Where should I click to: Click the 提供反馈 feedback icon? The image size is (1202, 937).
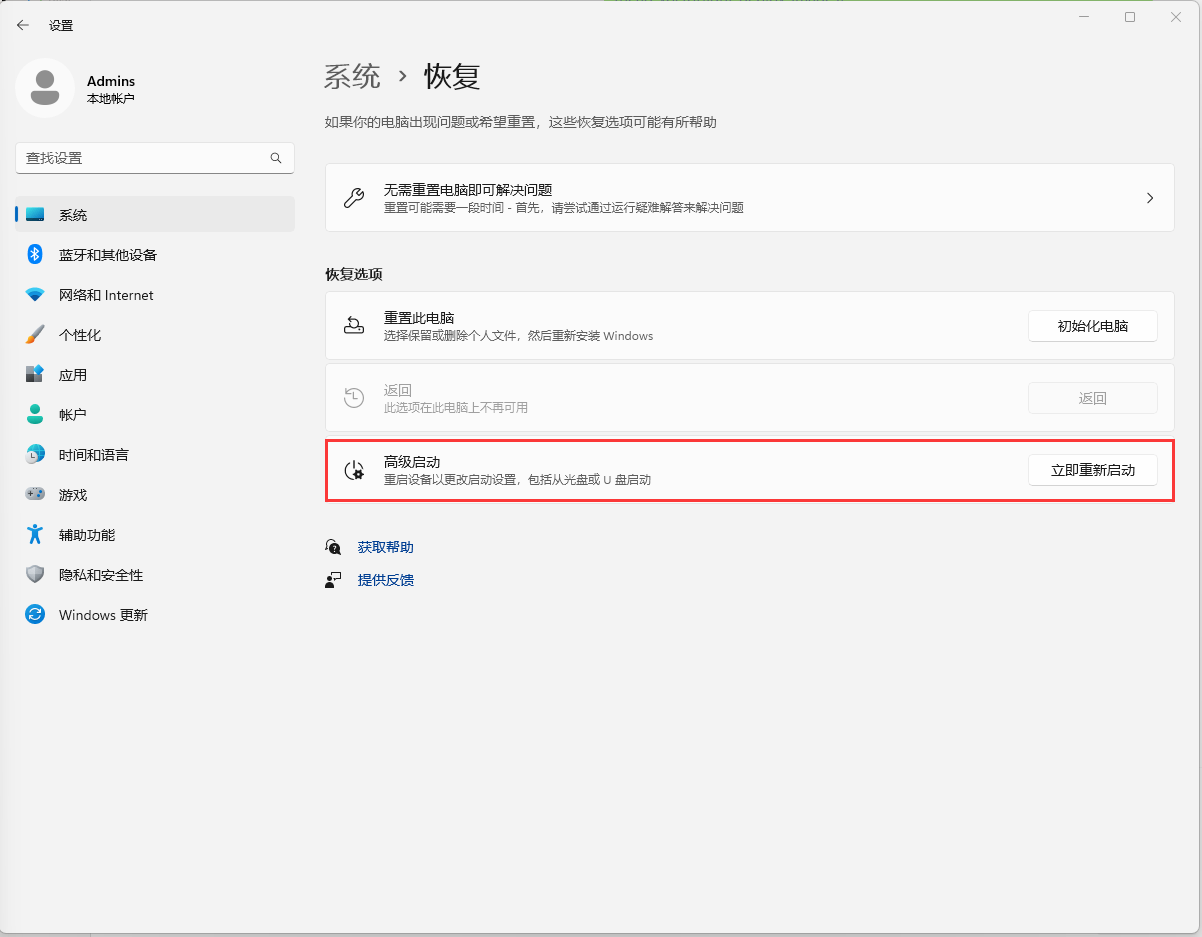click(333, 580)
